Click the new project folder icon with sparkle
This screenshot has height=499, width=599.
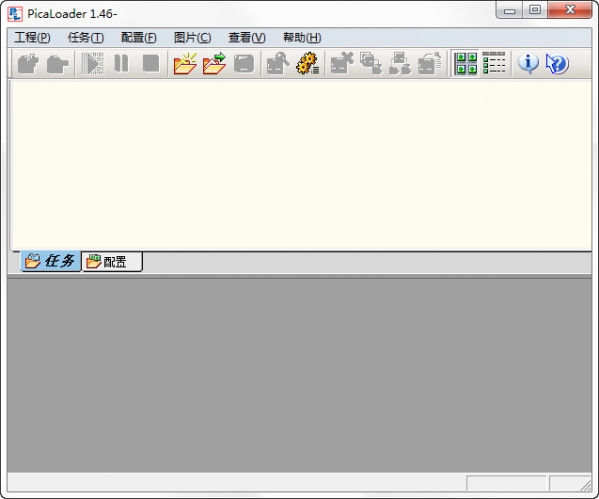[x=185, y=63]
